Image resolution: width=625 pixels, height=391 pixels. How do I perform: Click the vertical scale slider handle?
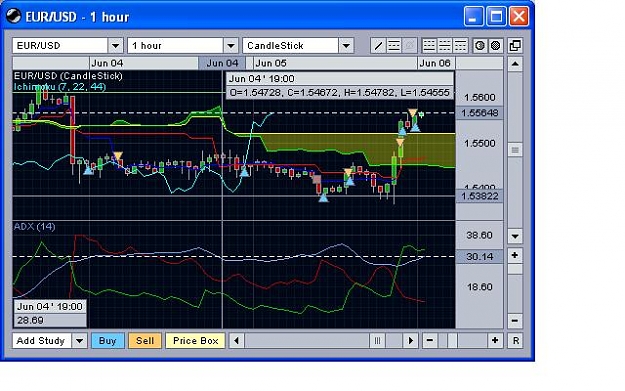pyautogui.click(x=515, y=269)
